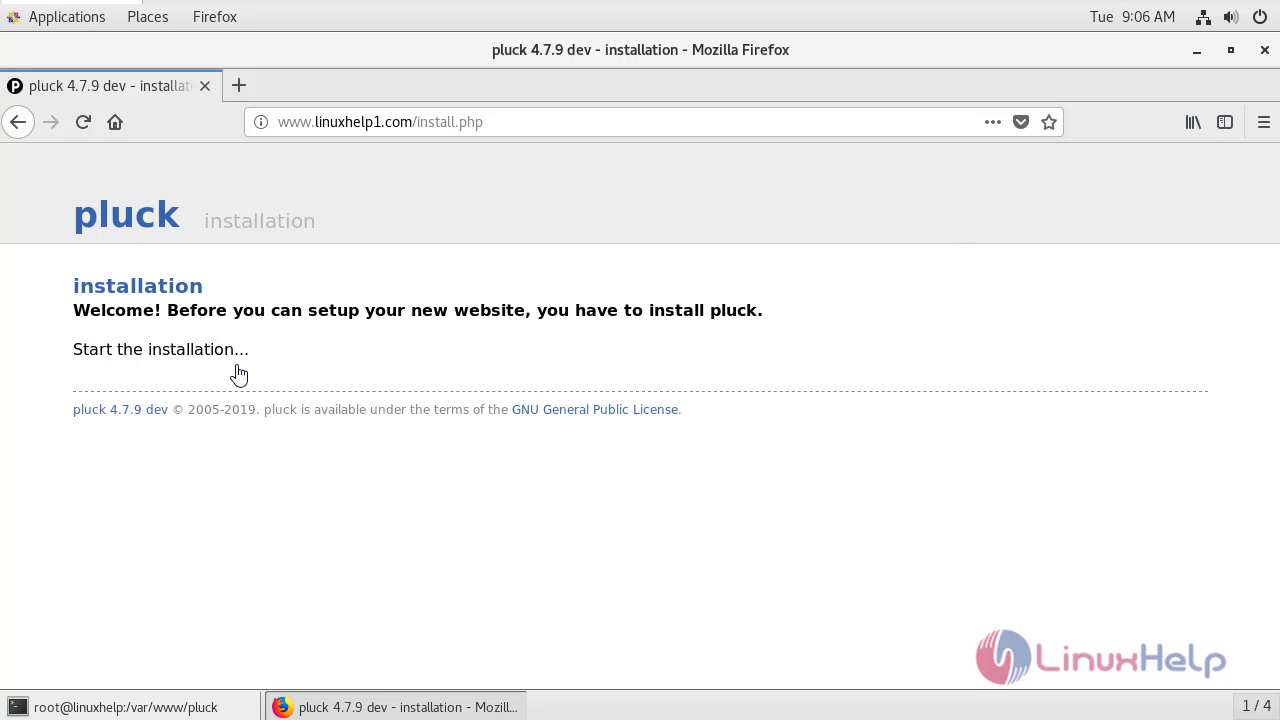Open the volume icon in system tray

pyautogui.click(x=1231, y=17)
